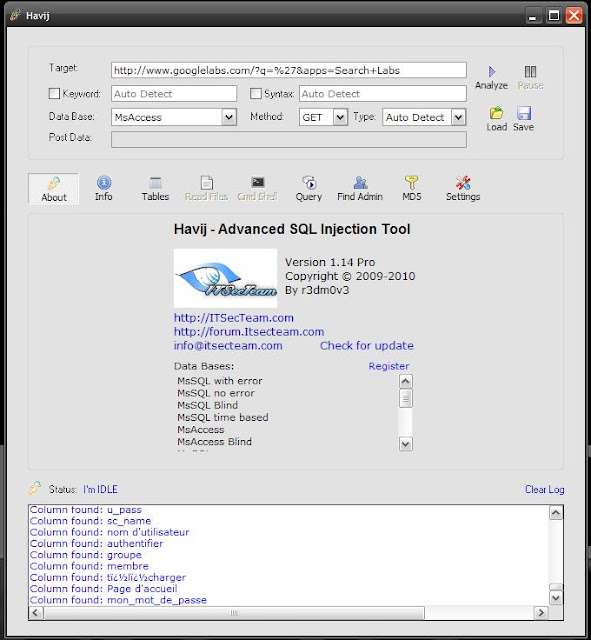This screenshot has width=591, height=640.
Task: Open the Query section icon
Action: 309,182
